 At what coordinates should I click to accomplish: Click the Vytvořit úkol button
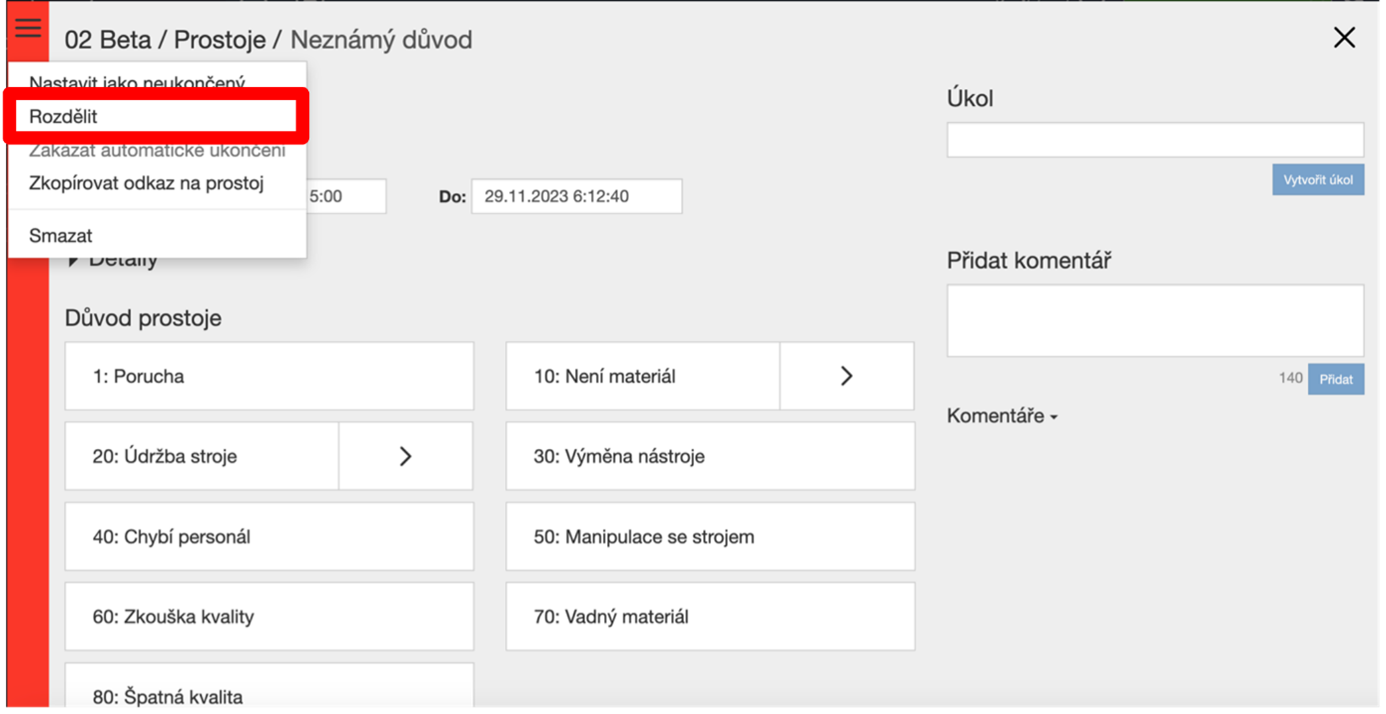1318,180
